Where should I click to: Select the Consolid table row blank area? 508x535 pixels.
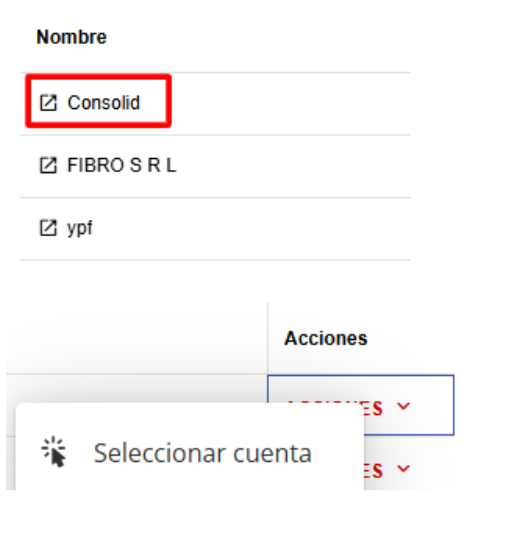point(290,104)
